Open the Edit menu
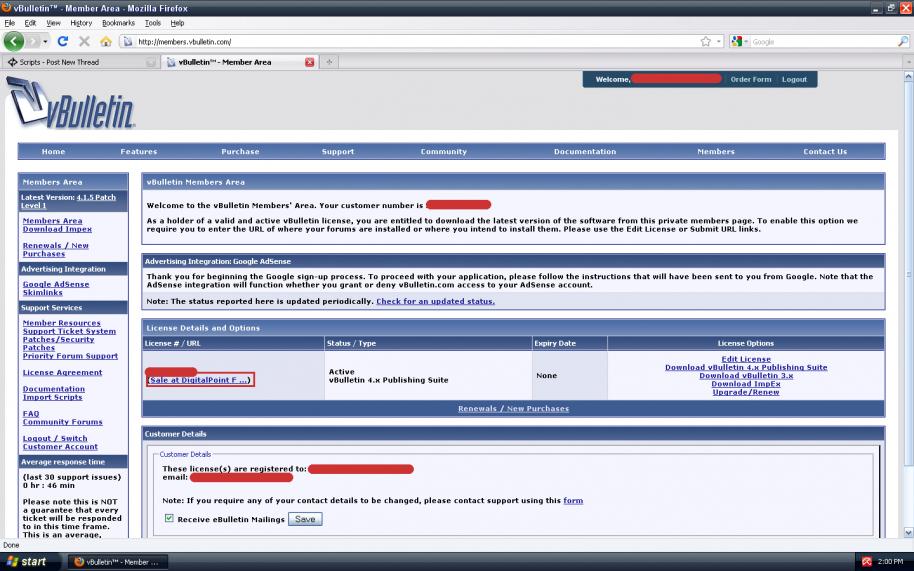The height and width of the screenshot is (571, 914). tap(30, 23)
